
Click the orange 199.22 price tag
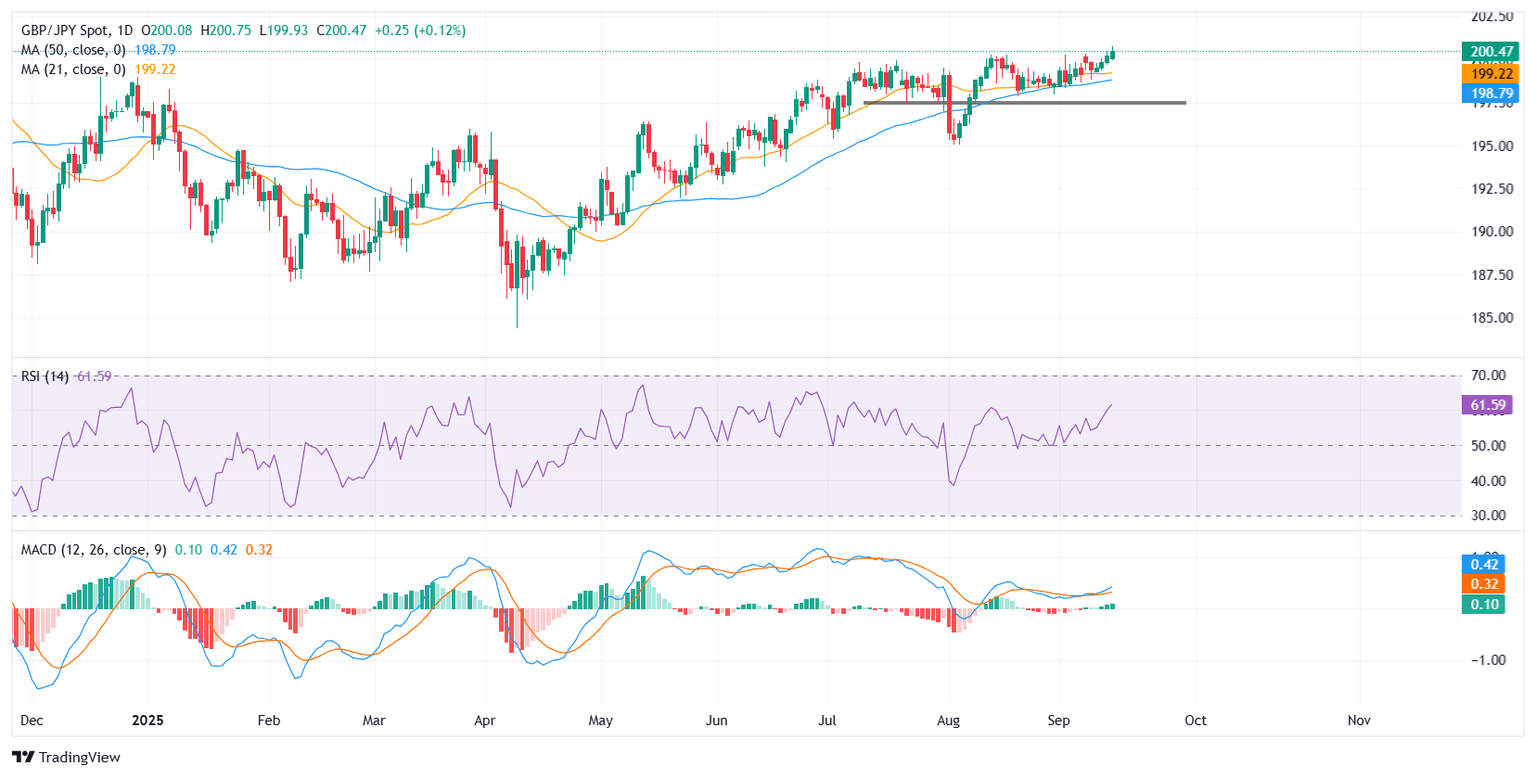(x=1491, y=73)
